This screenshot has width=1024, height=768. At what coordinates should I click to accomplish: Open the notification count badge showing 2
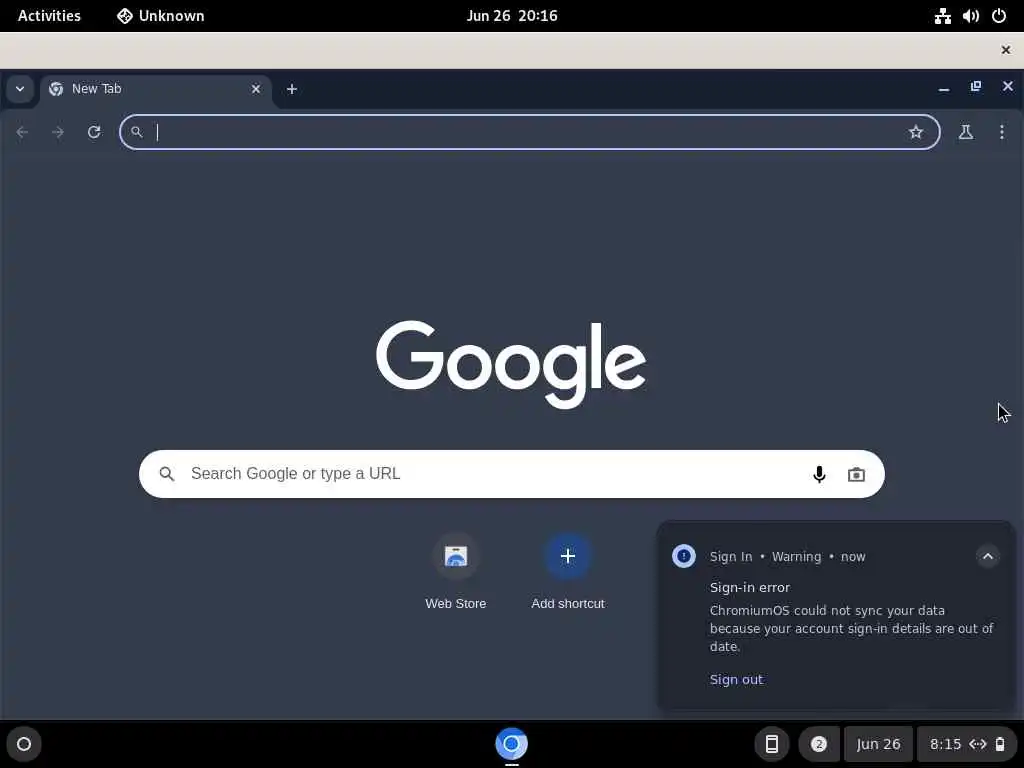point(818,744)
